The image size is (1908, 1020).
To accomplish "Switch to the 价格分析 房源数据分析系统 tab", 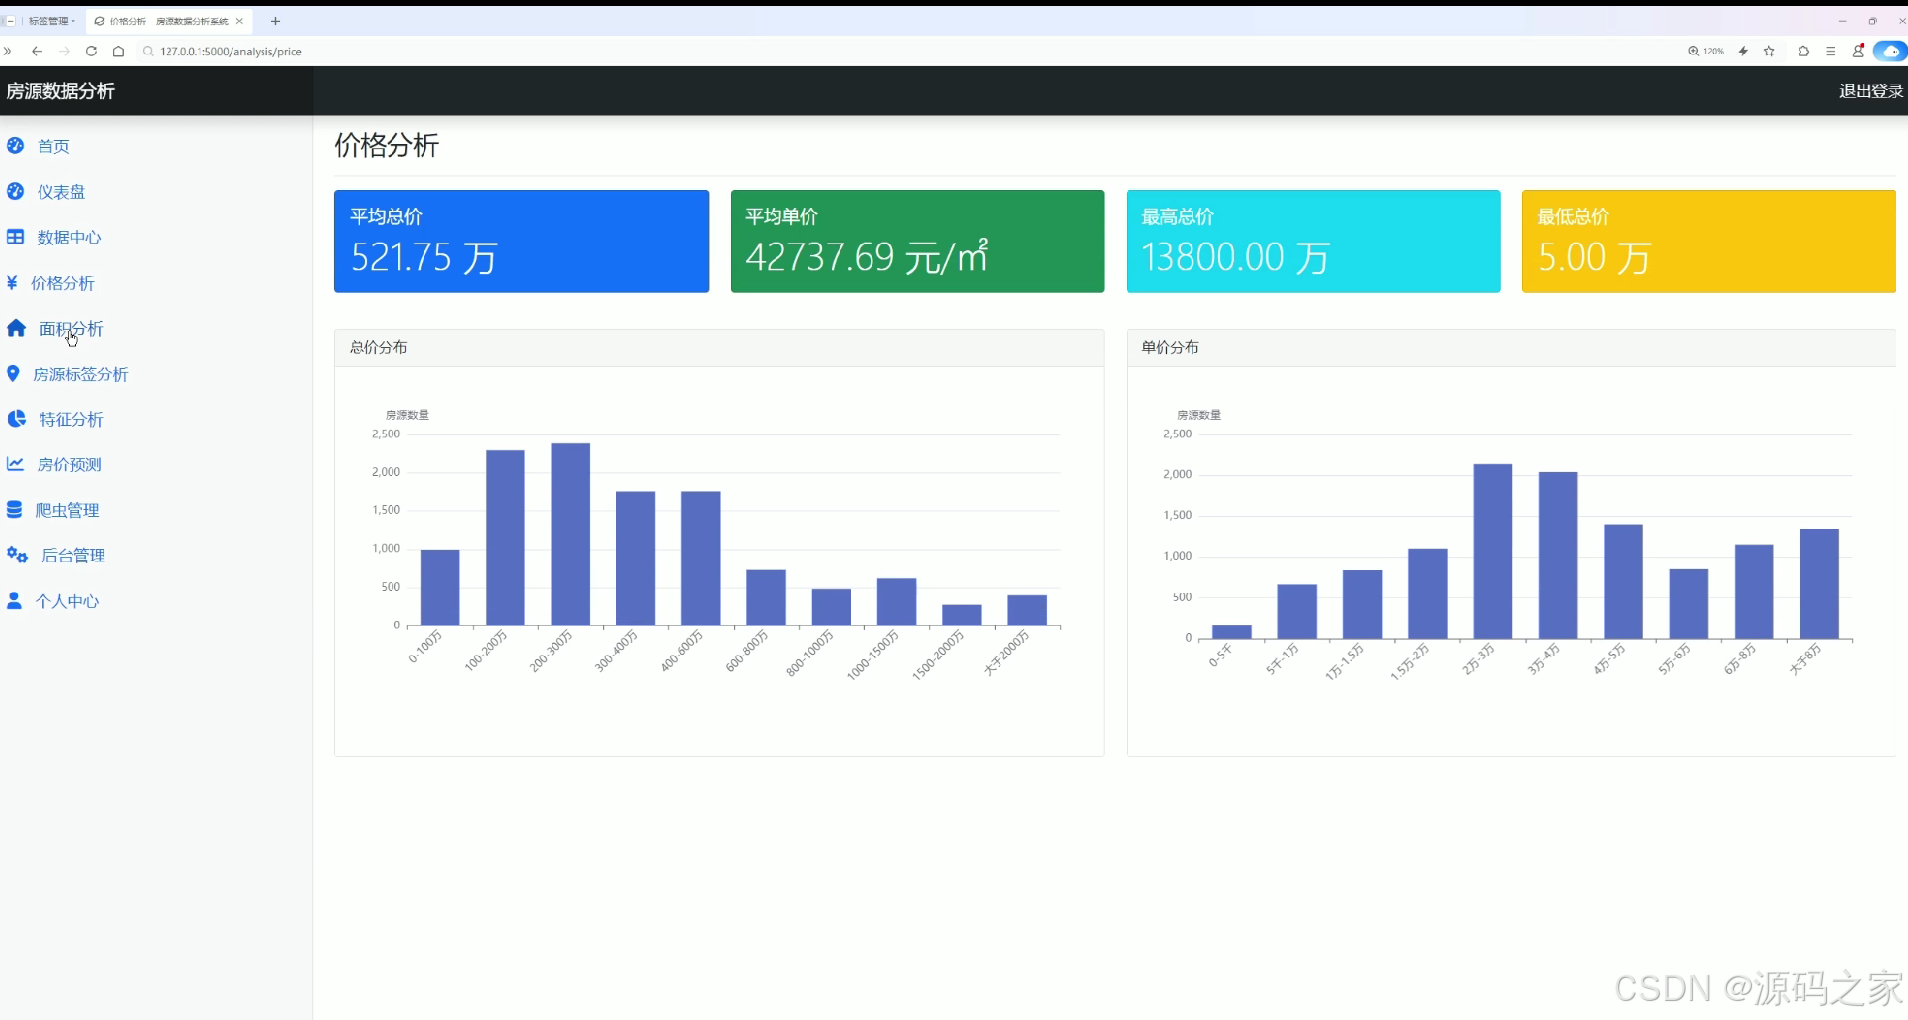I will coord(169,21).
